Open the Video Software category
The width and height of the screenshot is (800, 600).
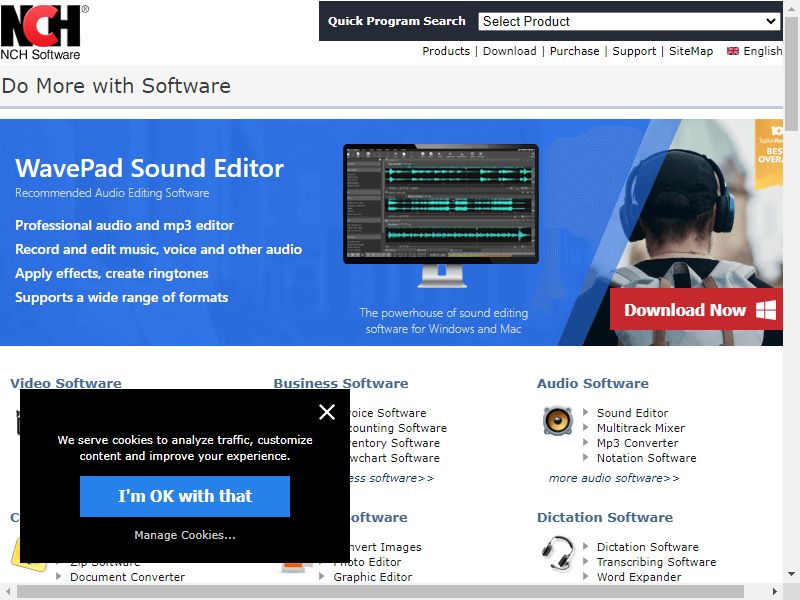[x=66, y=383]
